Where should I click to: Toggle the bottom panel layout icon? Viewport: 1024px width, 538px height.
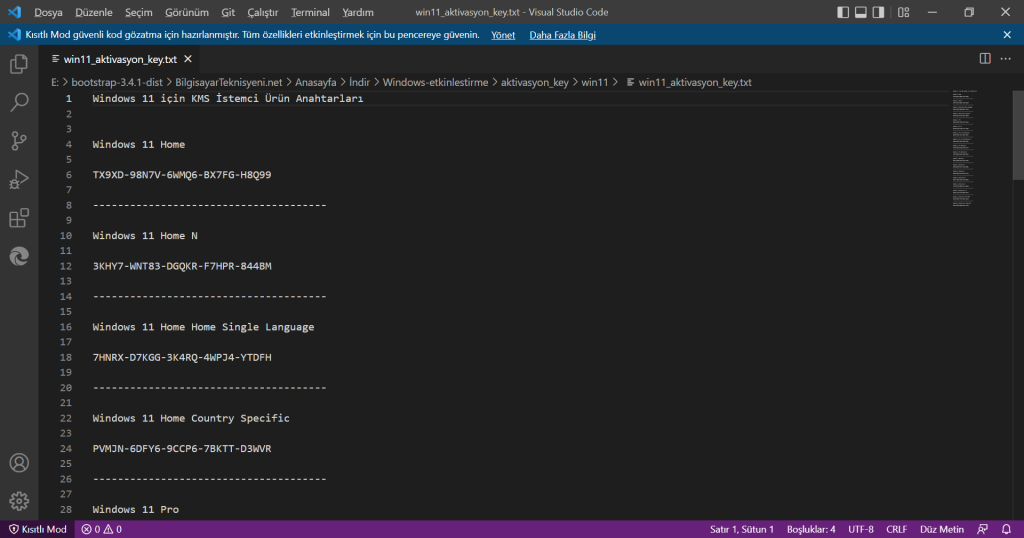861,12
